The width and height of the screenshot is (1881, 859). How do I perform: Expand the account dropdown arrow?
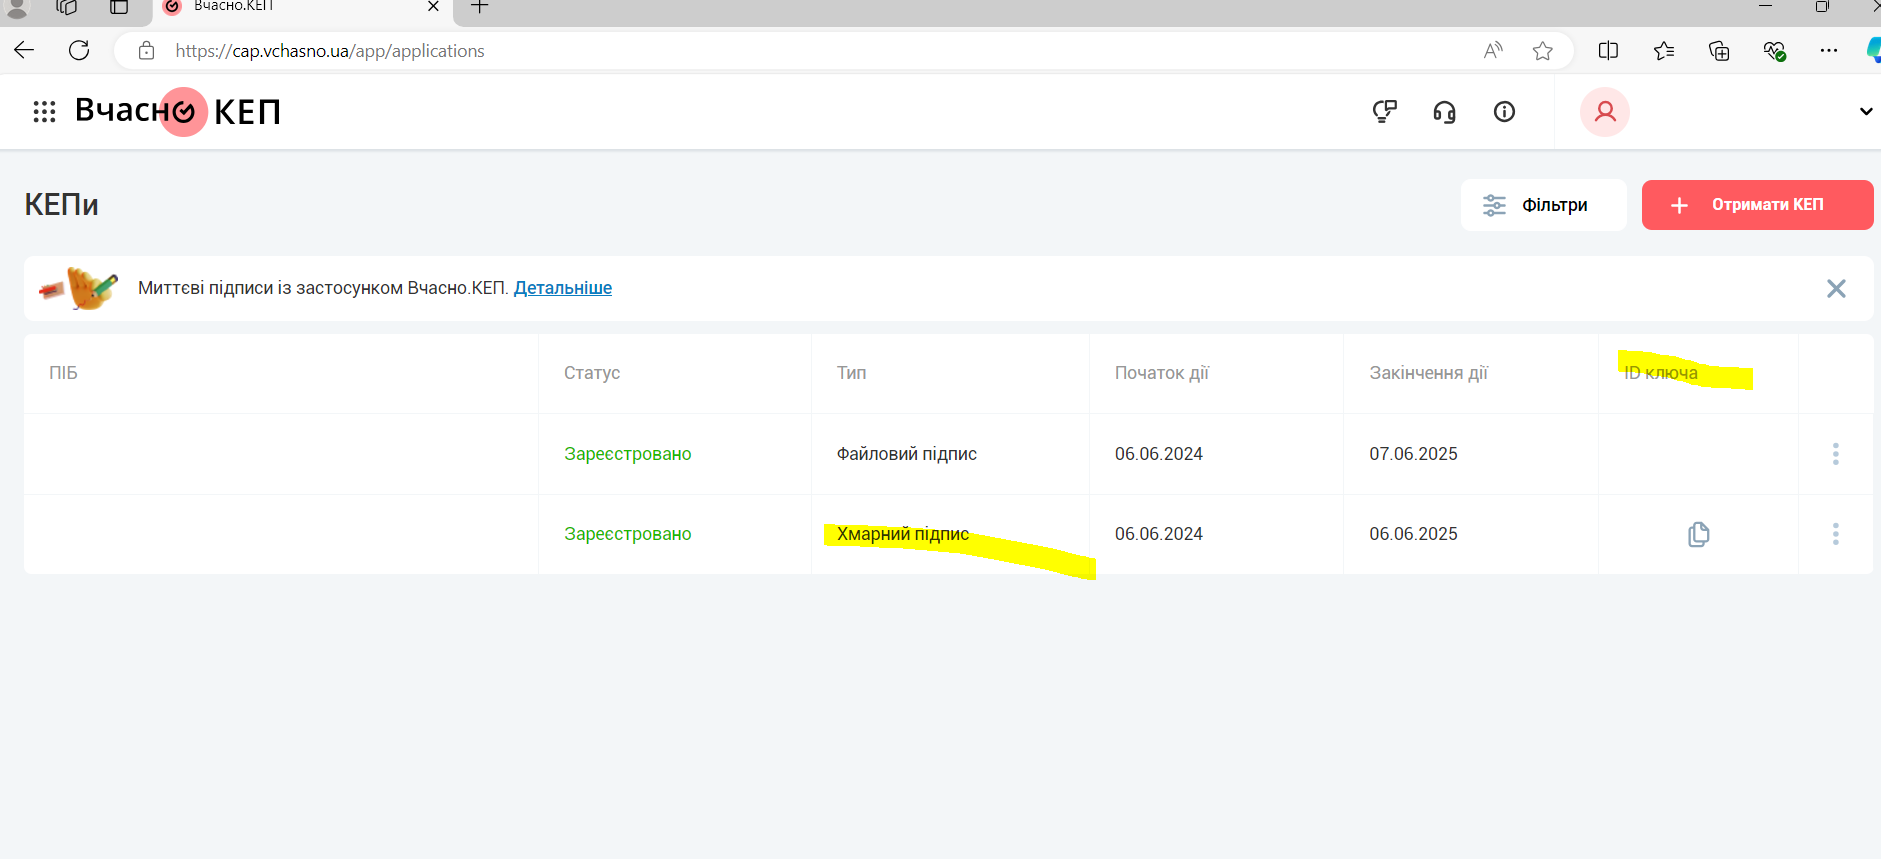(1865, 112)
